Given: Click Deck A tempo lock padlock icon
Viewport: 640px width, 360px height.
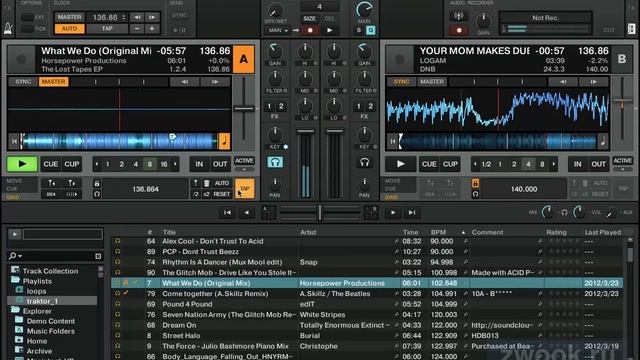Looking at the screenshot, I should pos(97,183).
